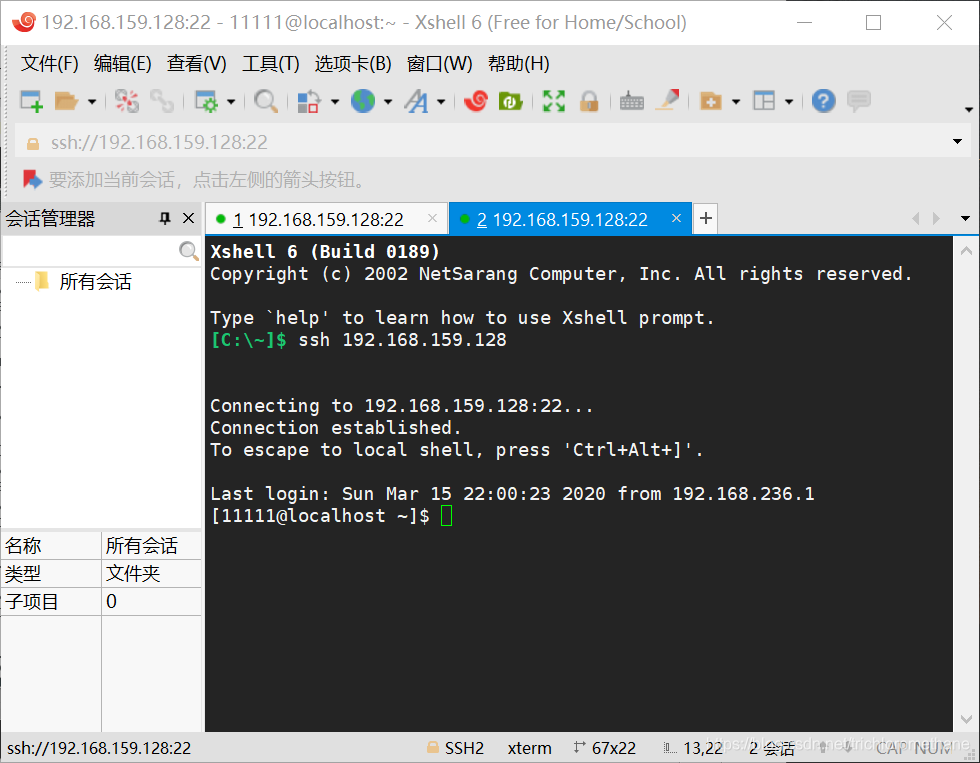Open the 查看(V) menu

196,64
